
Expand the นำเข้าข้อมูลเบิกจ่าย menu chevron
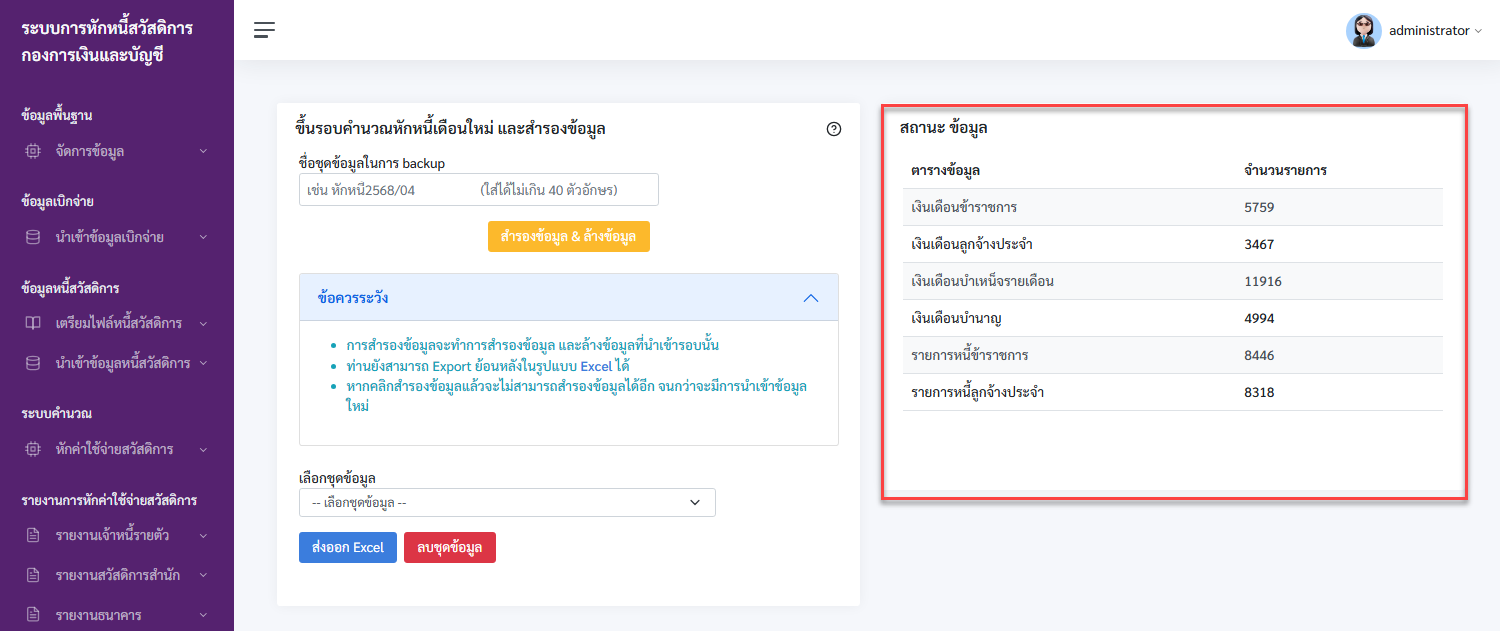(203, 237)
